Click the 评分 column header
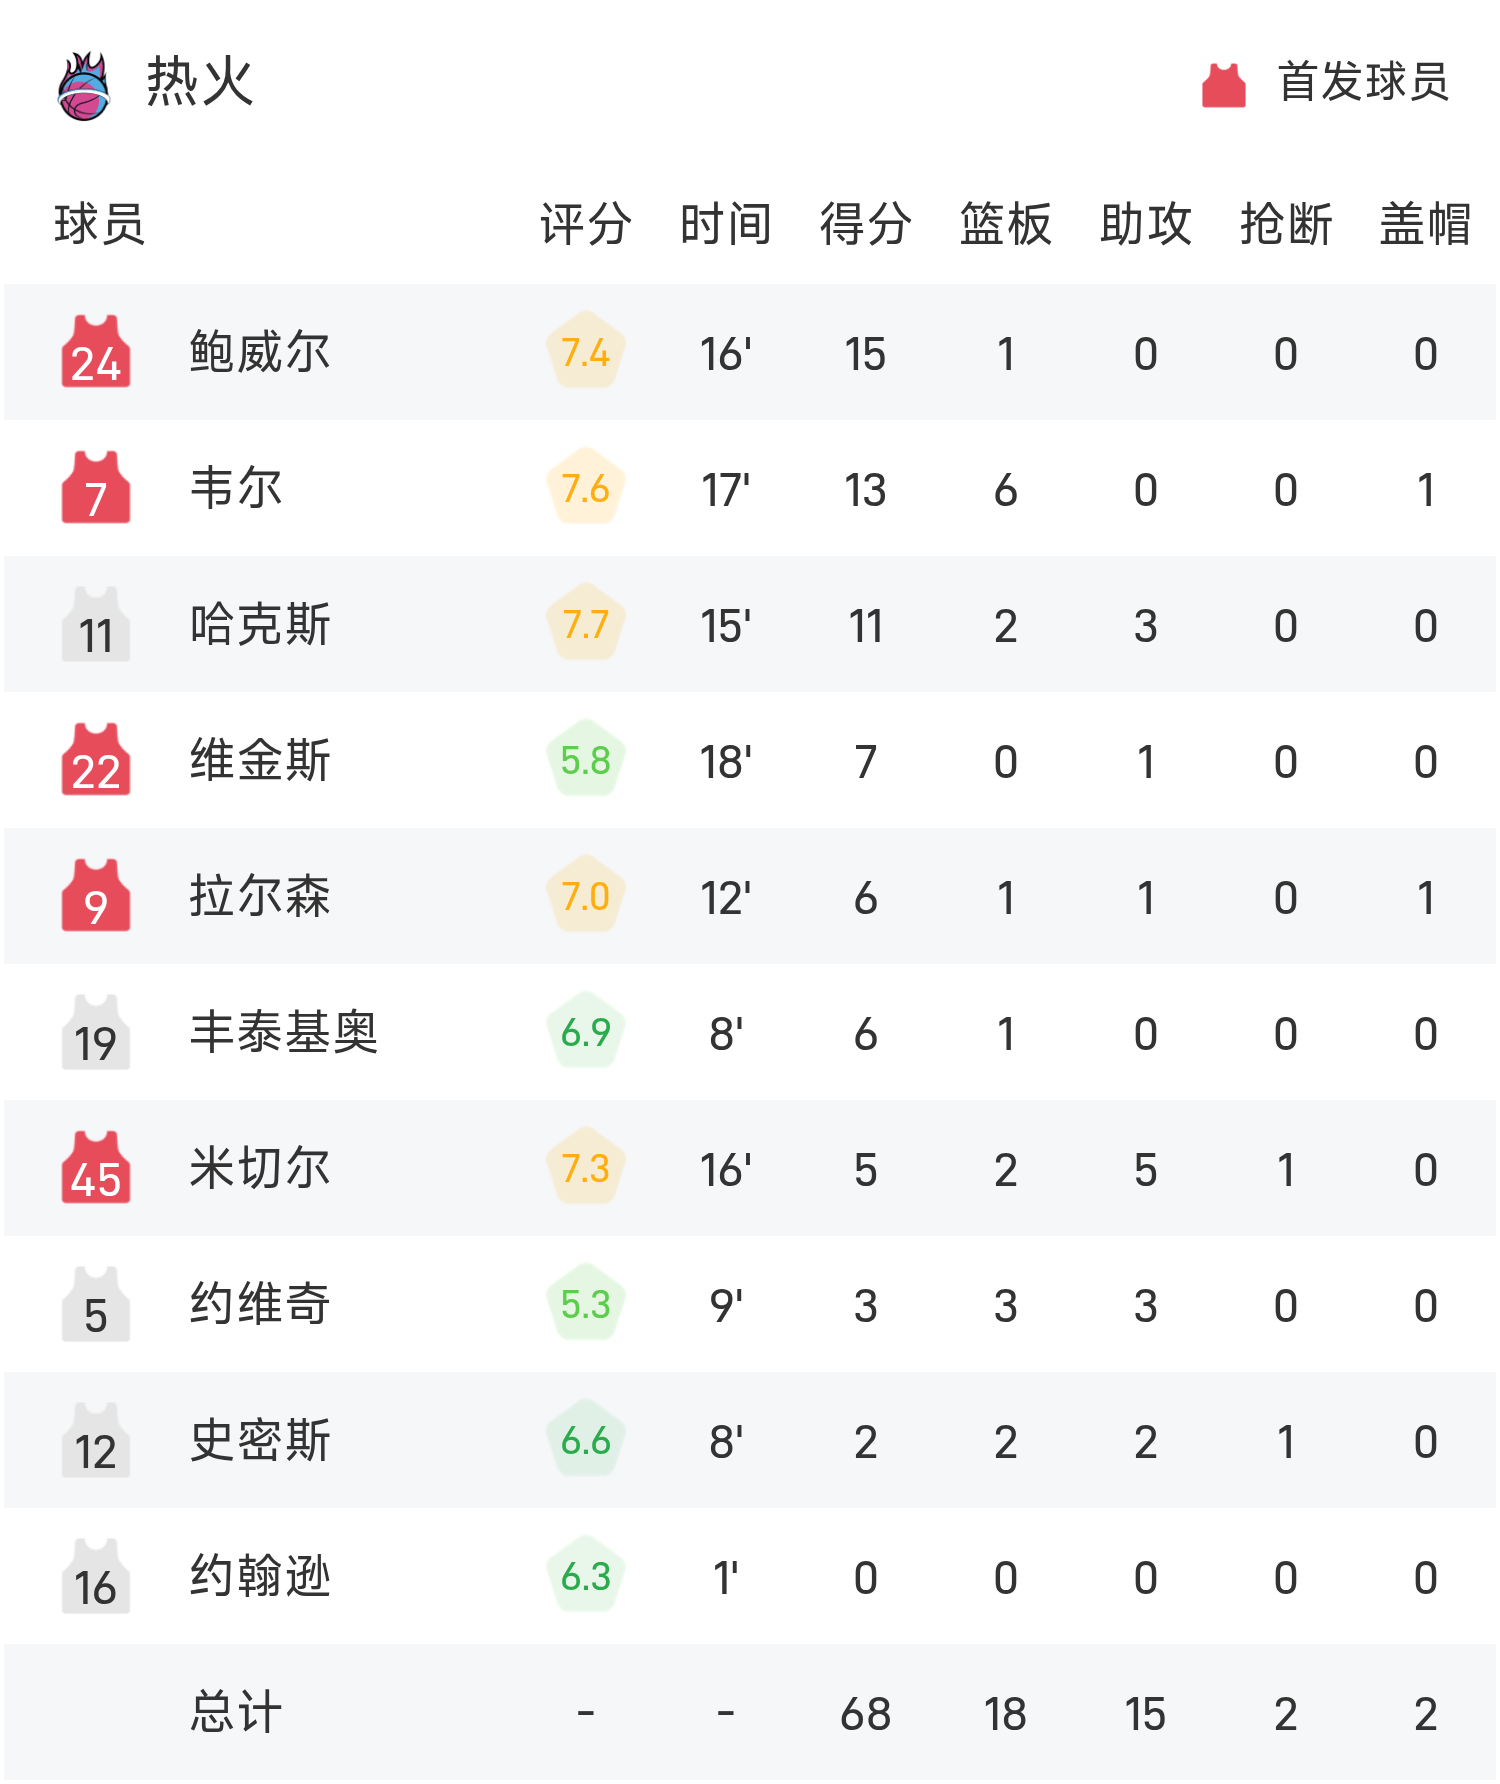 586,224
